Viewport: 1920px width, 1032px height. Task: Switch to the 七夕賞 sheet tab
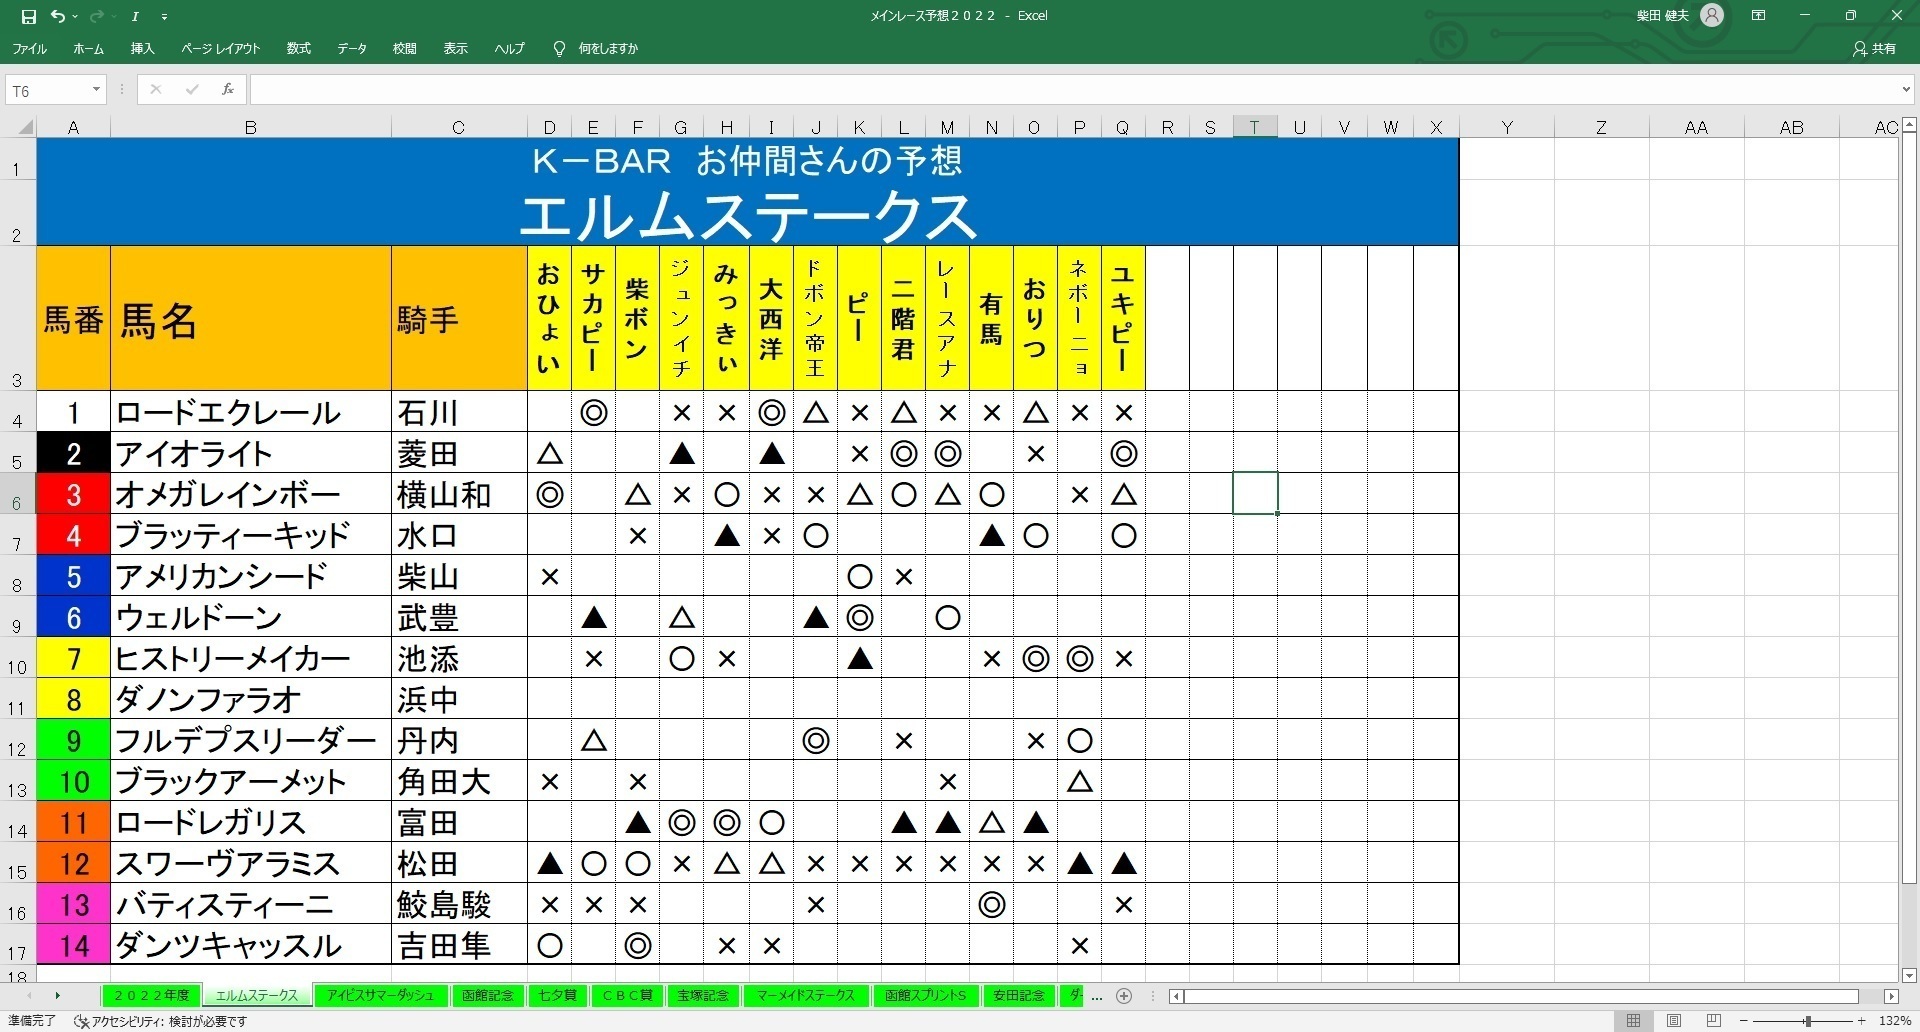click(557, 996)
